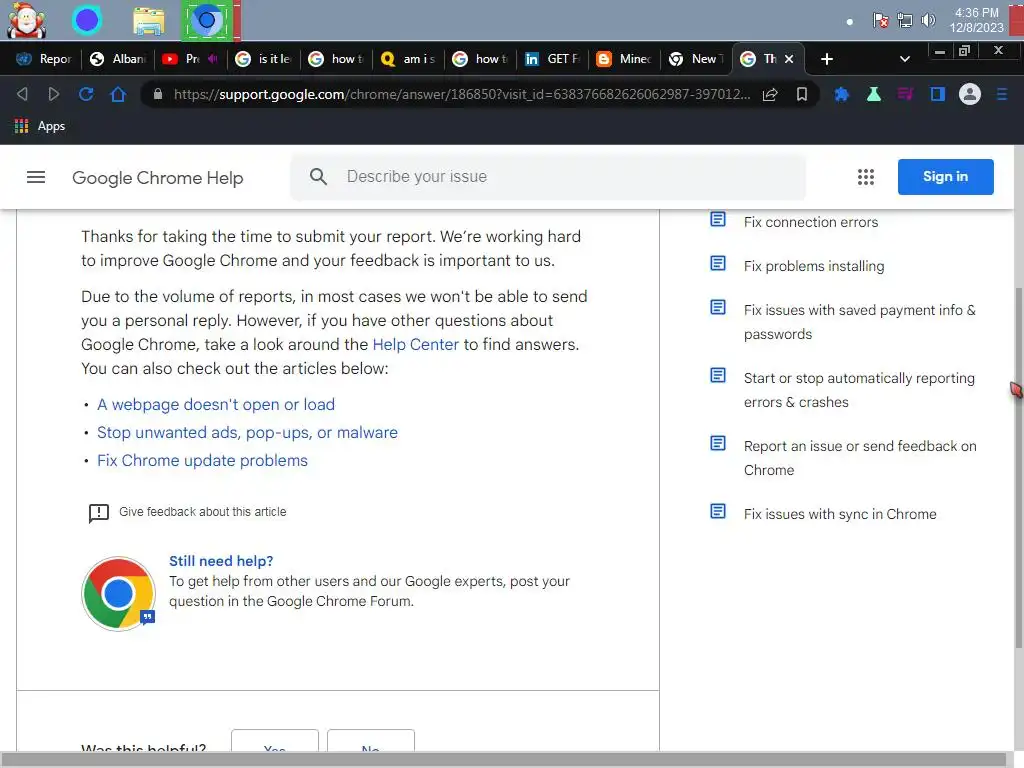Switch to the New T tab
The height and width of the screenshot is (768, 1024).
(696, 59)
